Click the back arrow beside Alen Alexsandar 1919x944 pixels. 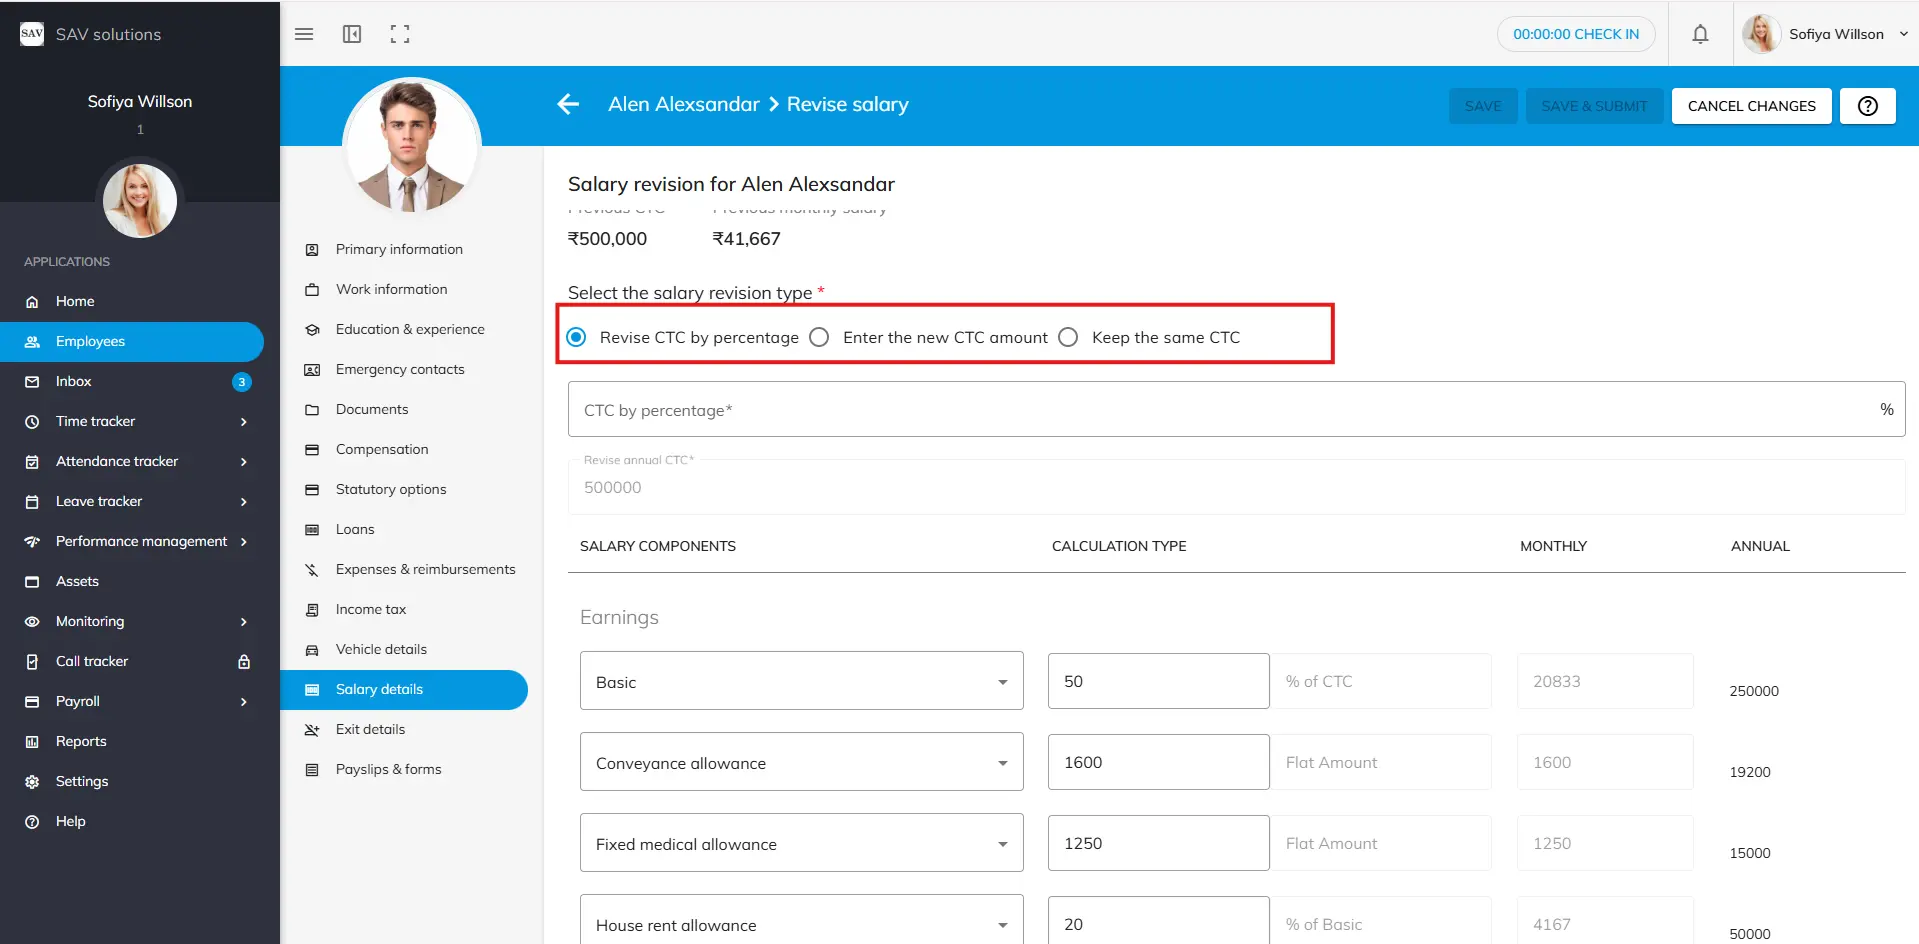tap(568, 104)
